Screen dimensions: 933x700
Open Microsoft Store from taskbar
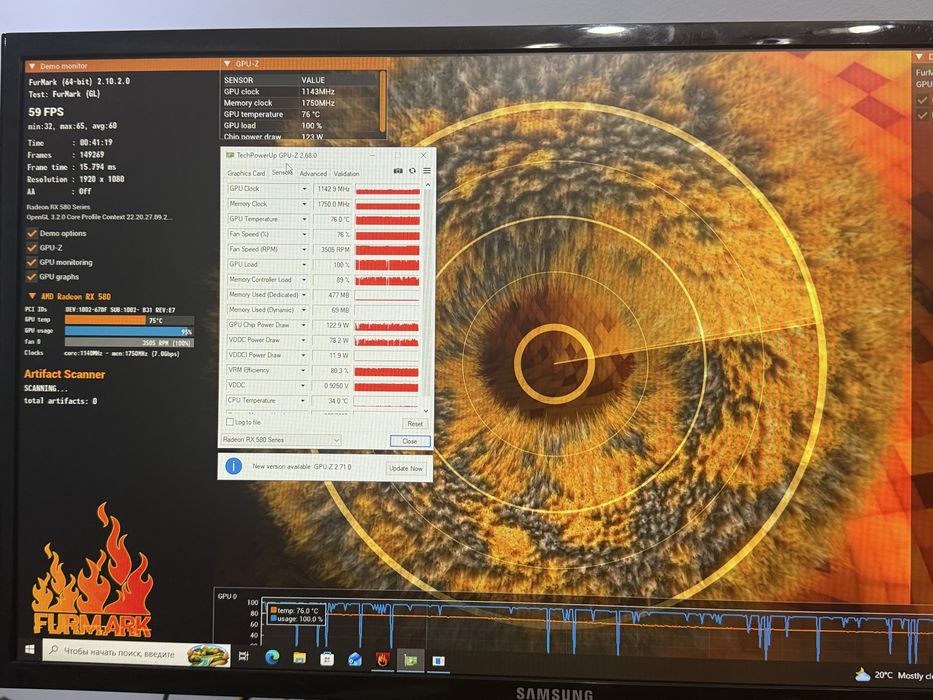click(x=327, y=659)
